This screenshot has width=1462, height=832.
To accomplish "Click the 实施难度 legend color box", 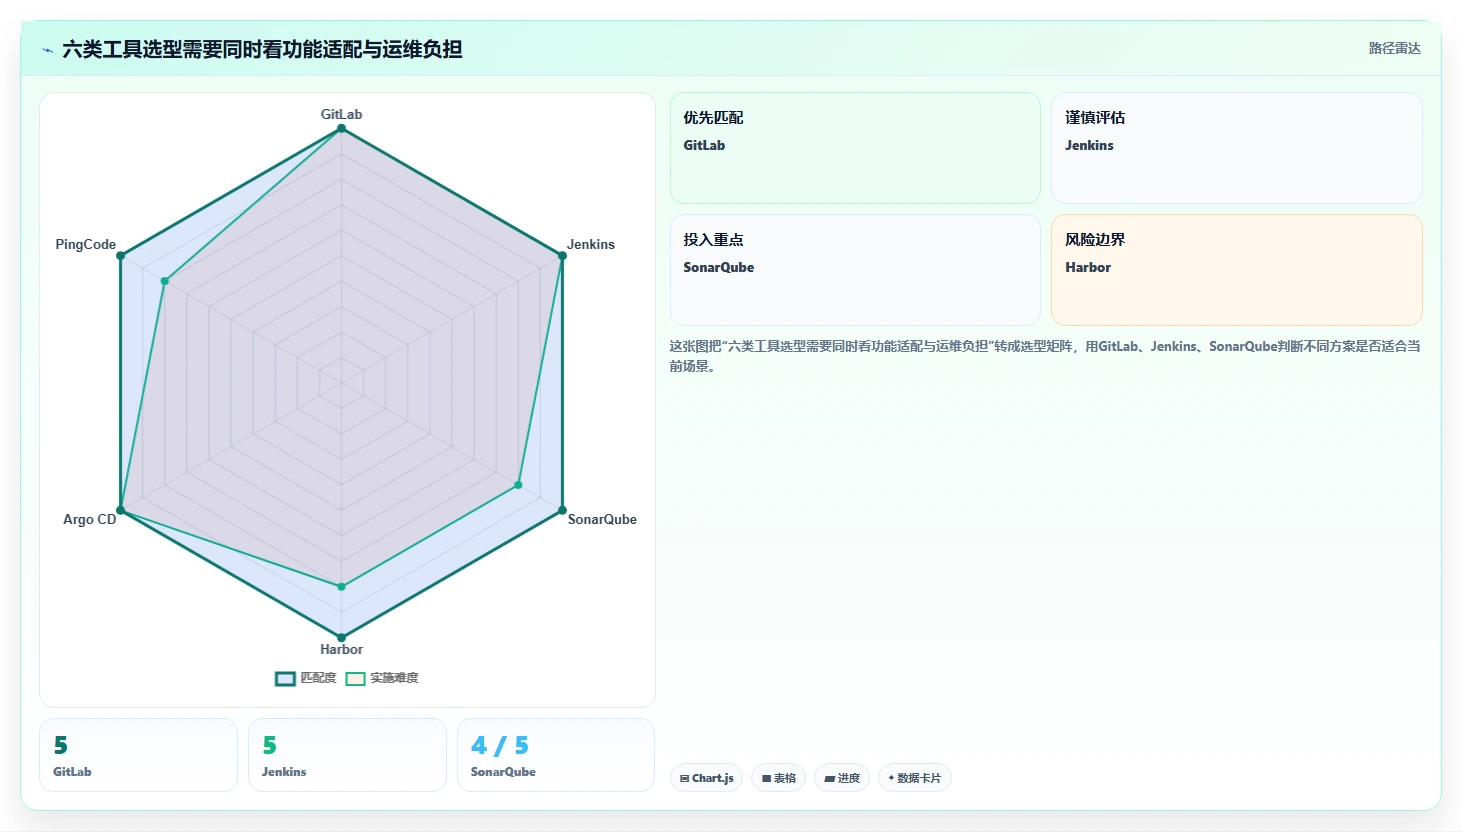I will click(x=355, y=678).
